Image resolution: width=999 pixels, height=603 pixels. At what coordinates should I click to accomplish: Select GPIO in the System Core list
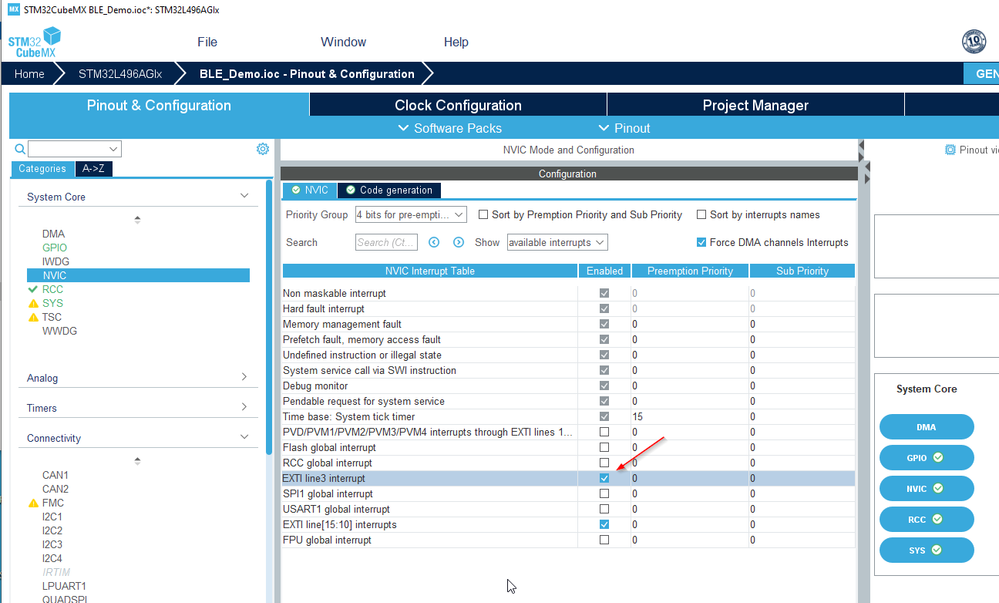click(x=55, y=247)
